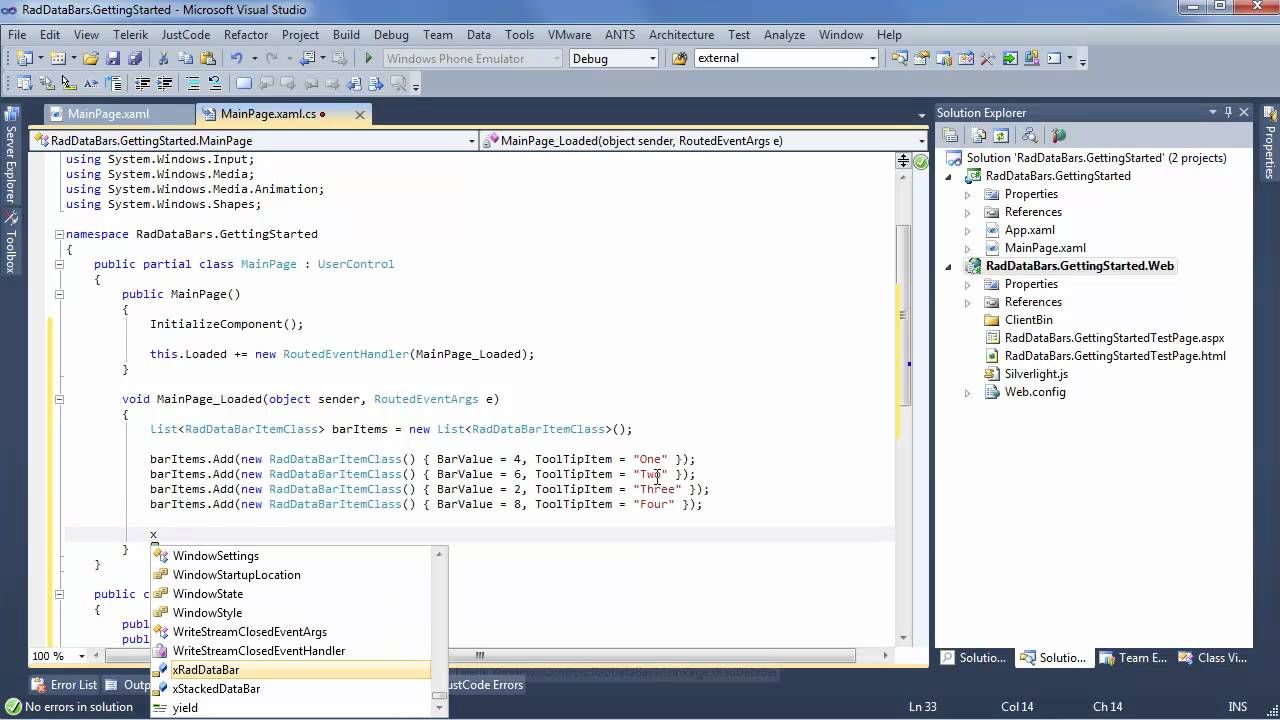Toggle a bookmark on current line

pyautogui.click(x=243, y=83)
